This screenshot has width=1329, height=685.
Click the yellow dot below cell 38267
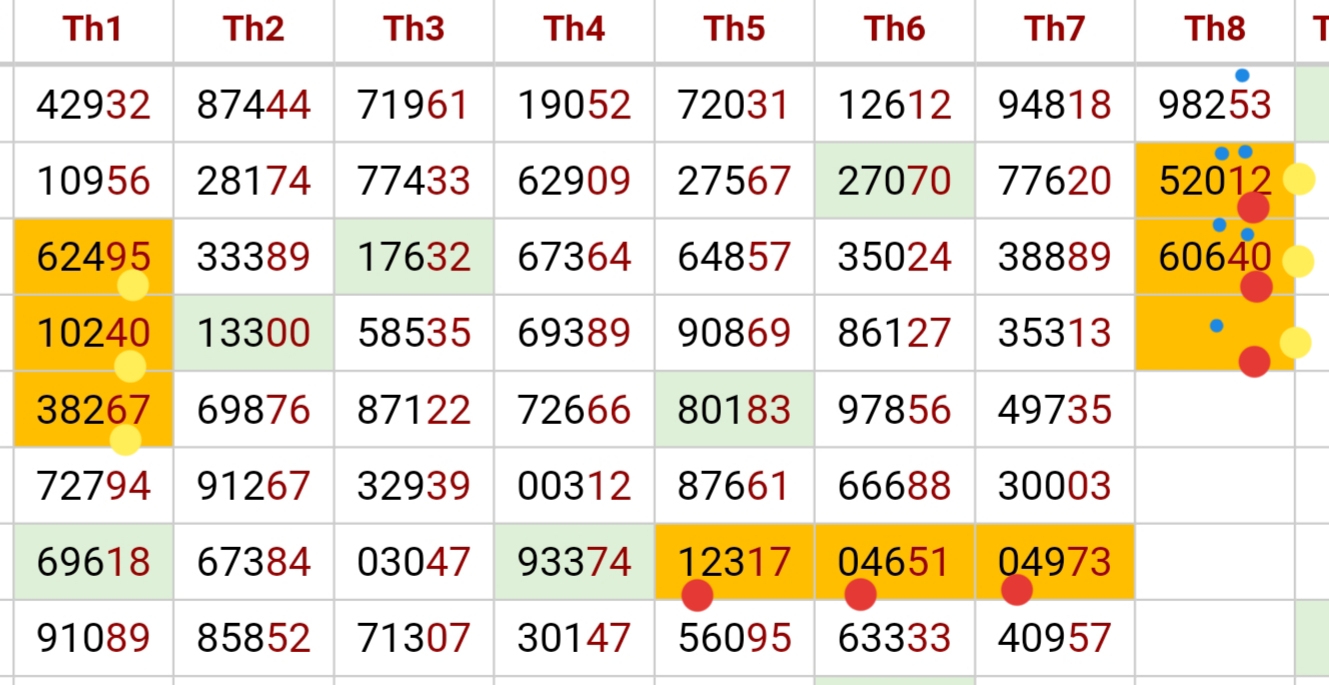click(x=125, y=439)
